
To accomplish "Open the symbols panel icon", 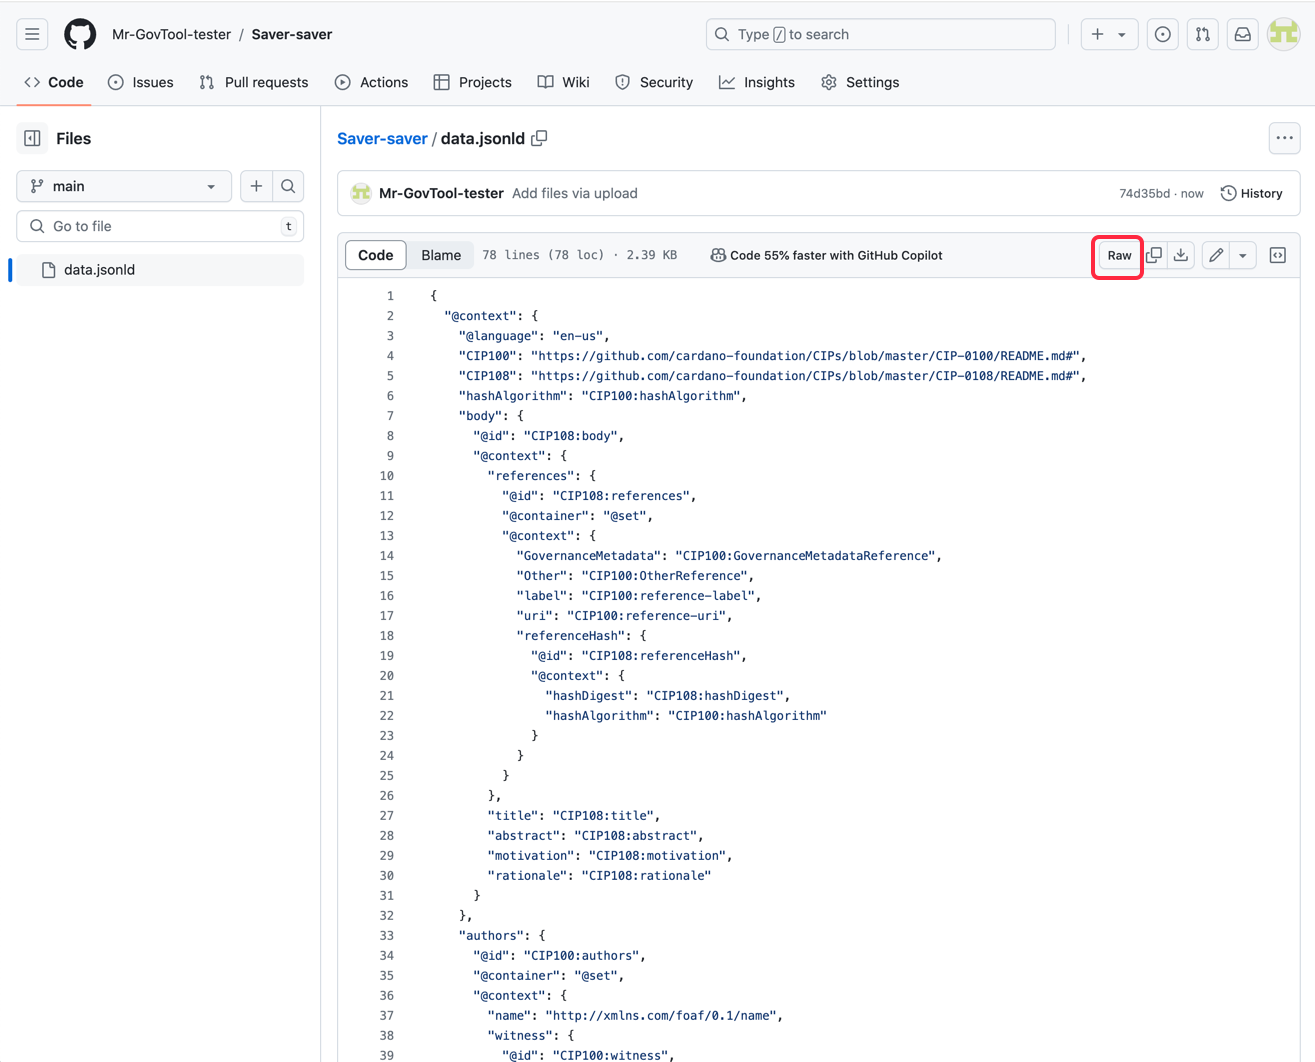I will (x=1278, y=255).
